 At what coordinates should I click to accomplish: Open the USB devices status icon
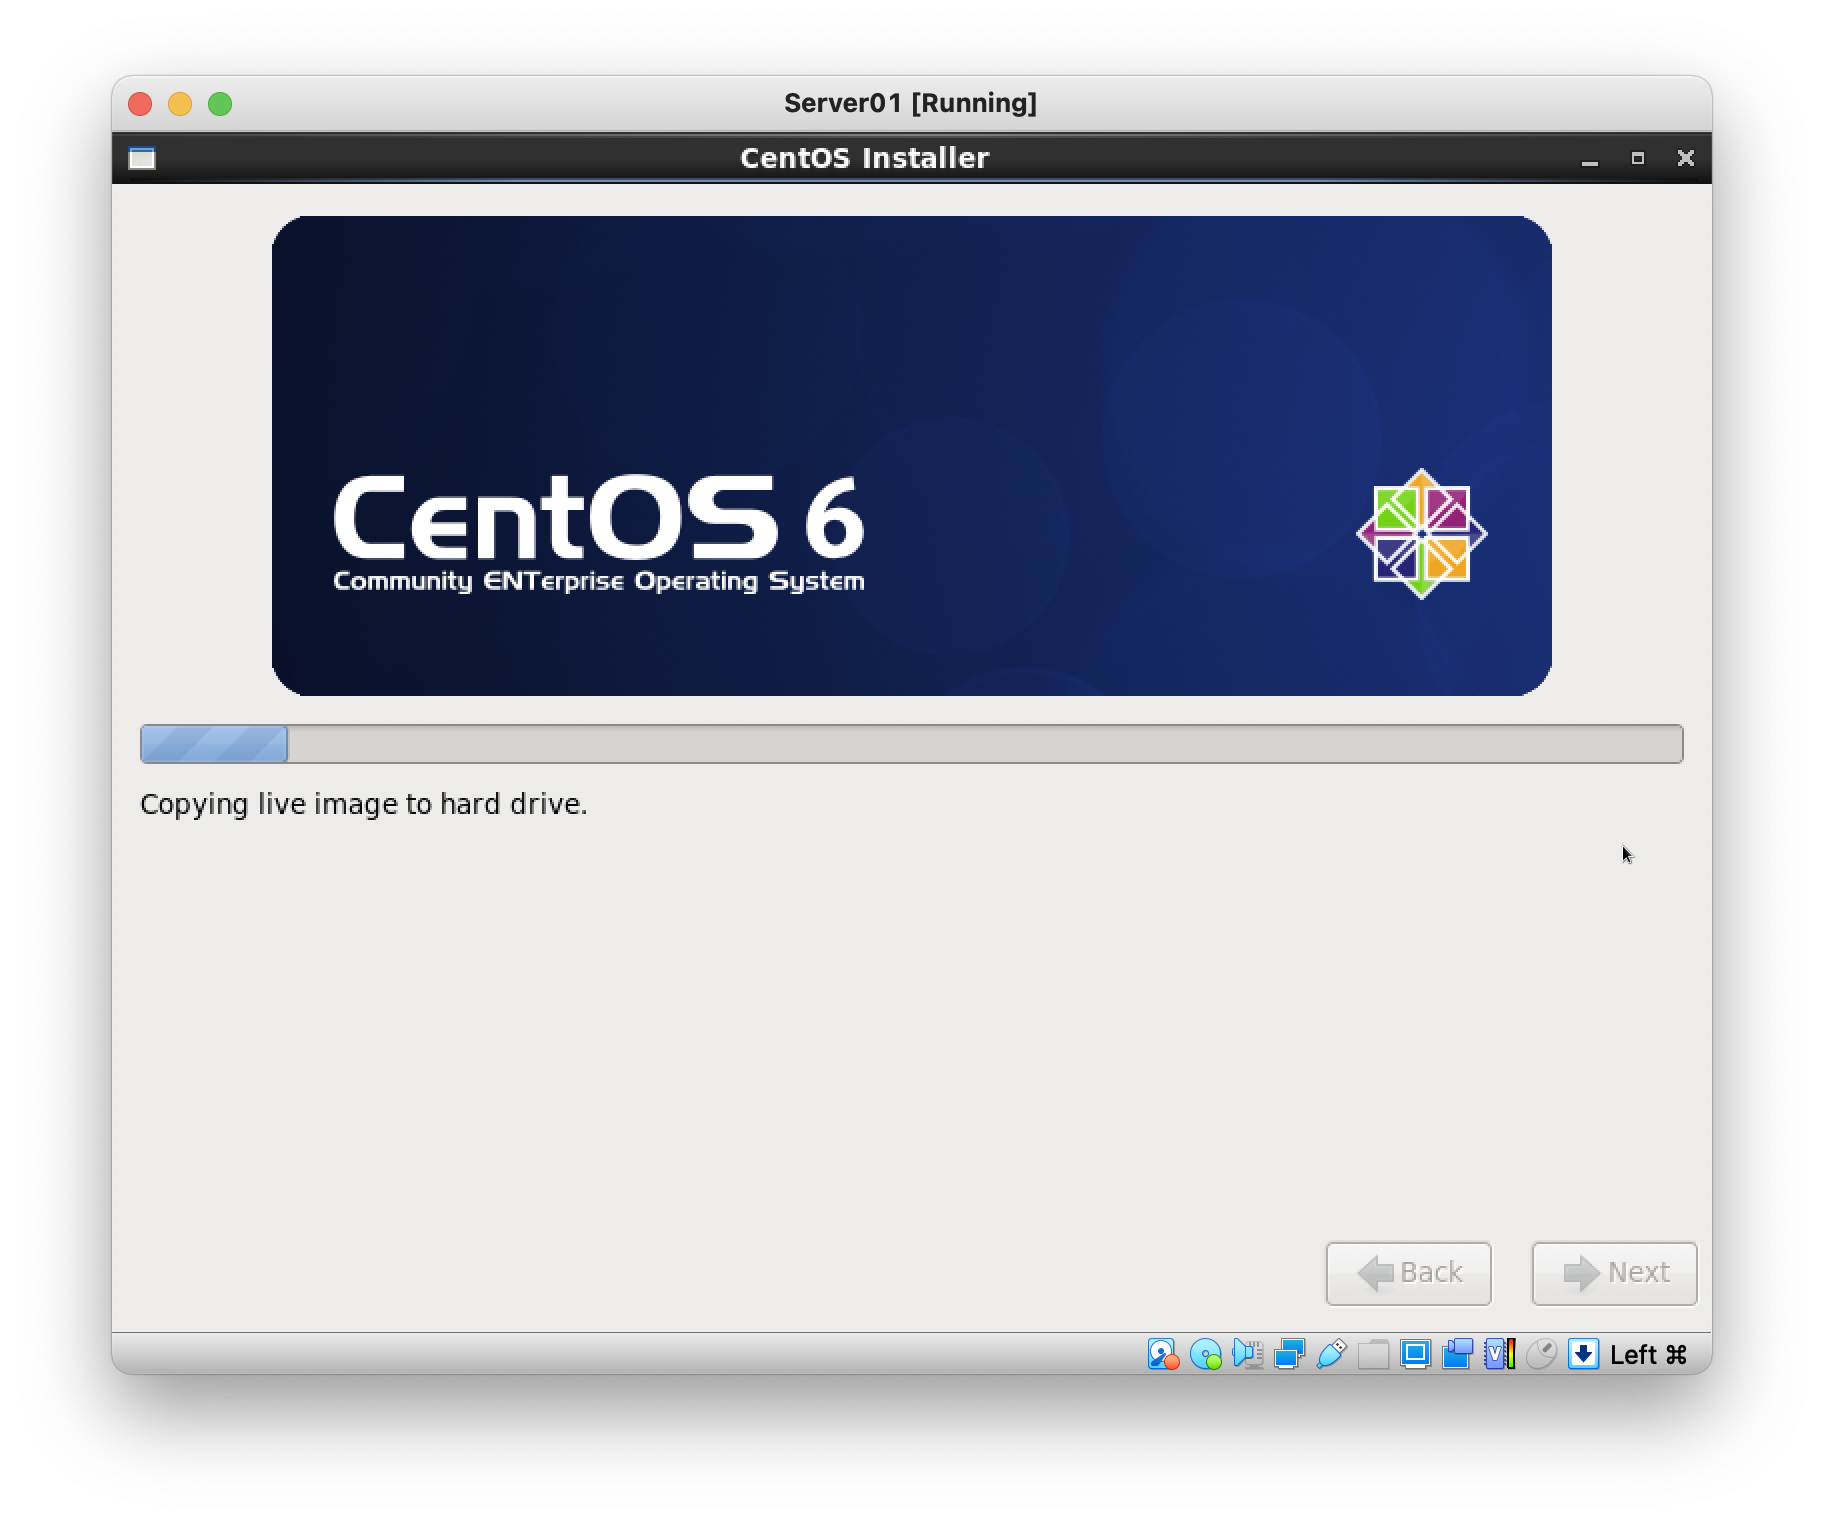pyautogui.click(x=1332, y=1354)
